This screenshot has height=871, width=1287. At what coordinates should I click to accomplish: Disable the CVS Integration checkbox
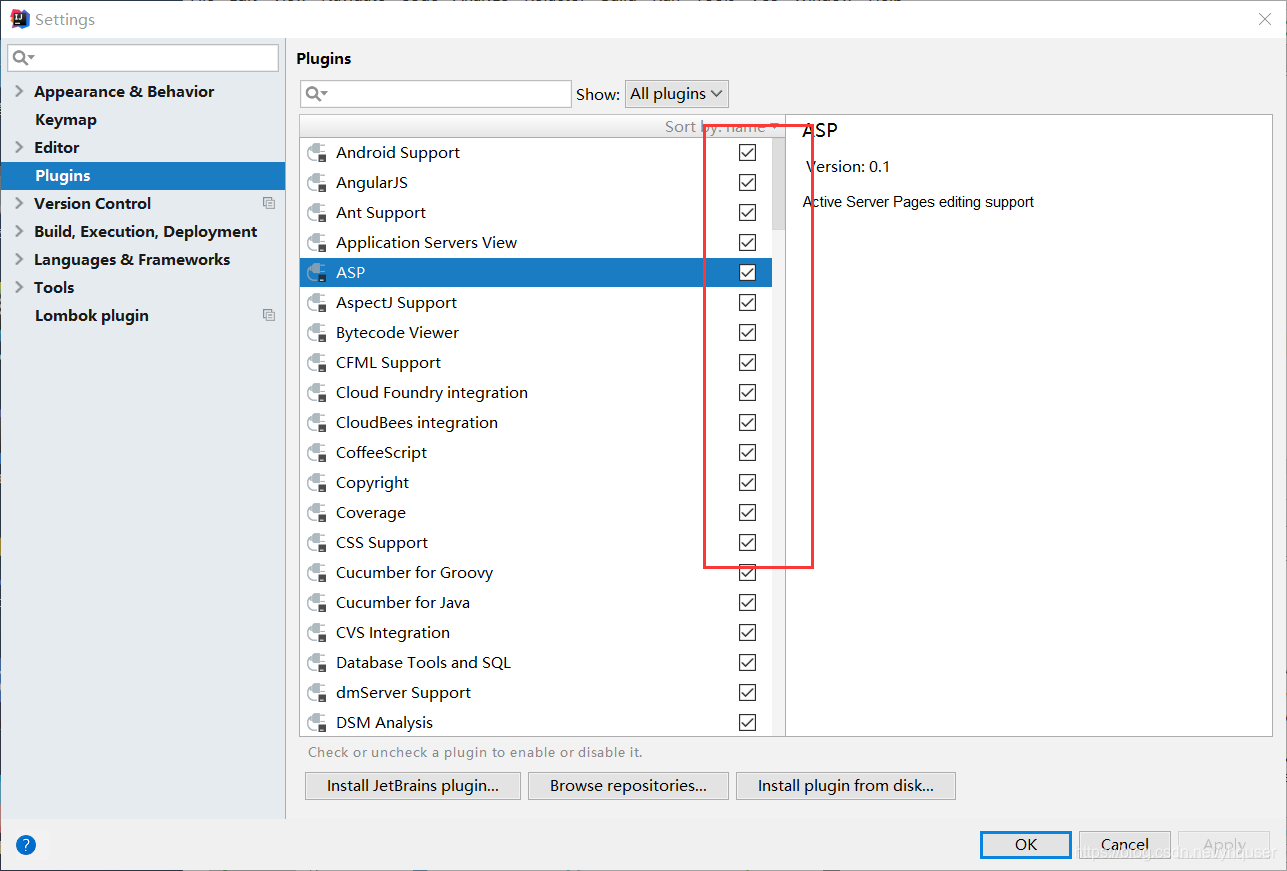pyautogui.click(x=747, y=633)
